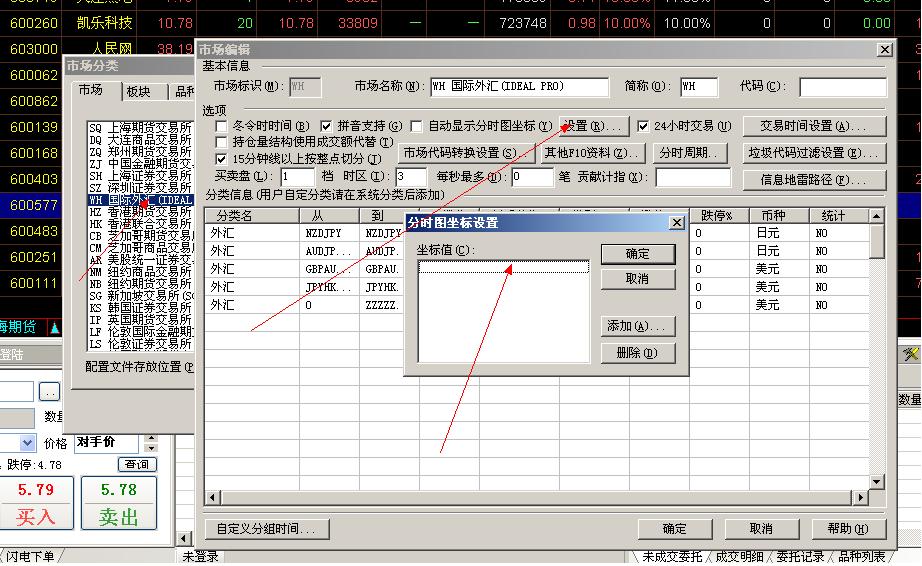This screenshot has width=922, height=566.
Task: Click the 币种 column header
Action: point(779,216)
